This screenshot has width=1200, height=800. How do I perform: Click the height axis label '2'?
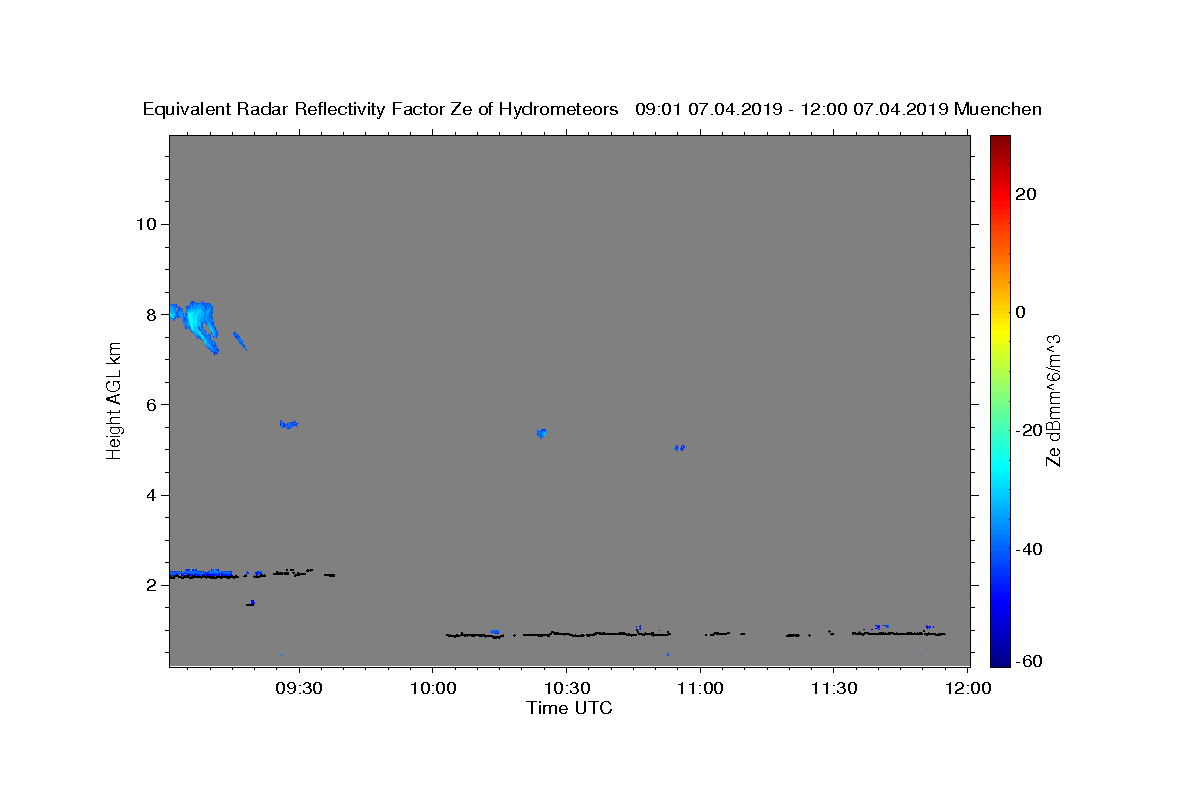(151, 585)
